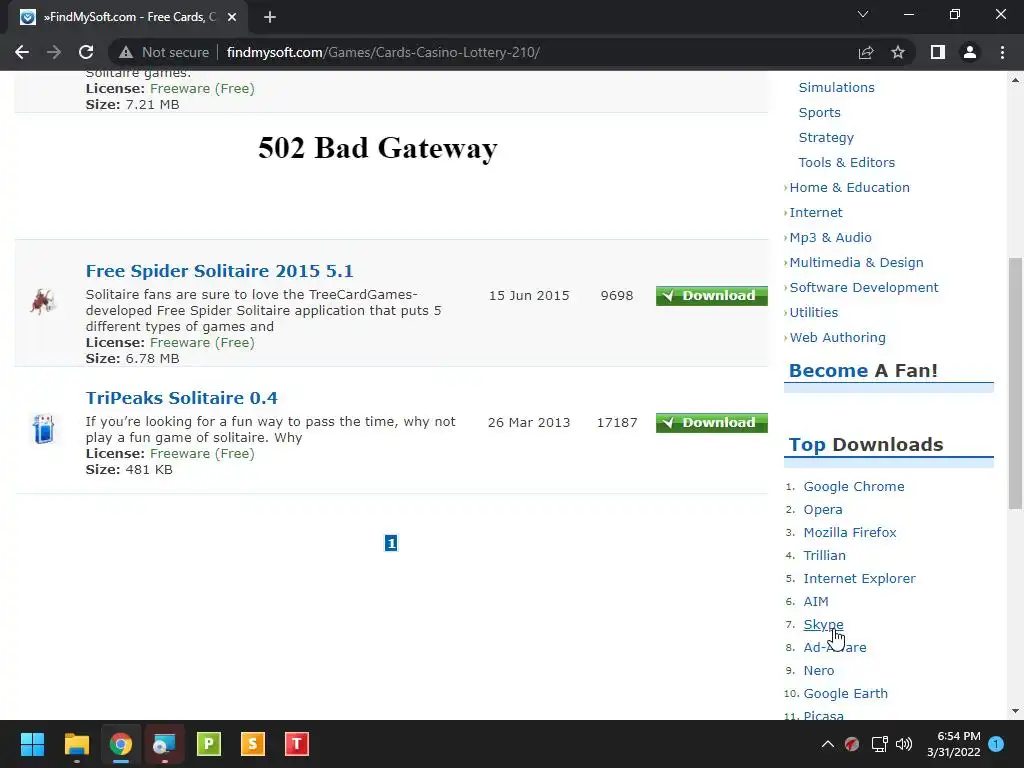Go back with the browser back arrow
This screenshot has width=1024, height=768.
coord(22,52)
